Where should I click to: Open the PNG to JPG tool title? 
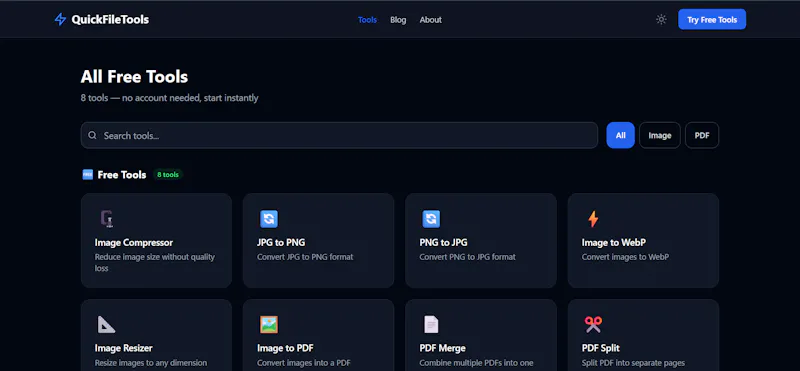(x=443, y=242)
